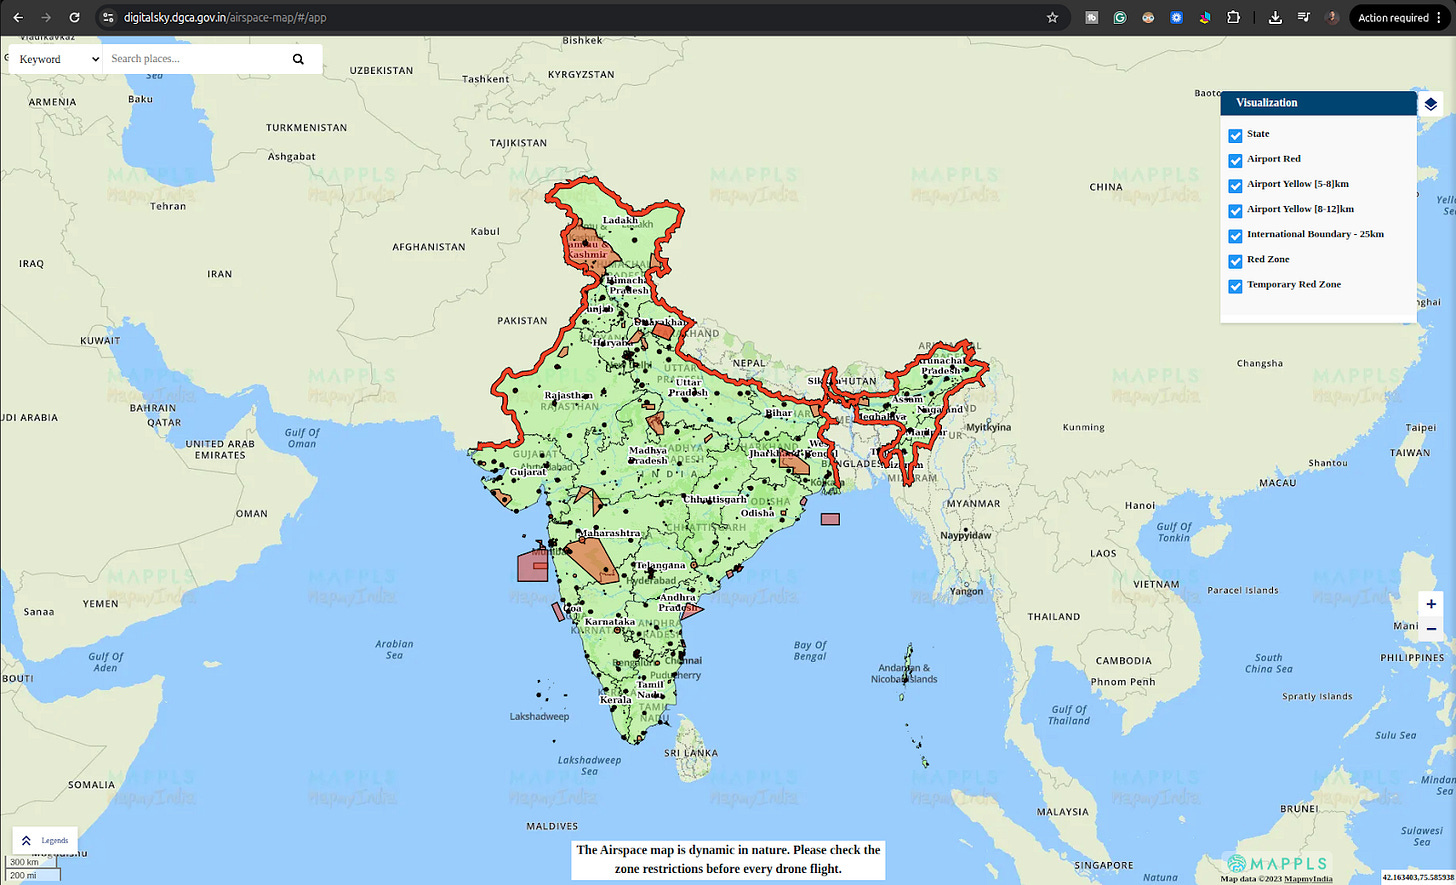This screenshot has width=1456, height=885.
Task: Click the SRI LANKA label
Action: (691, 753)
